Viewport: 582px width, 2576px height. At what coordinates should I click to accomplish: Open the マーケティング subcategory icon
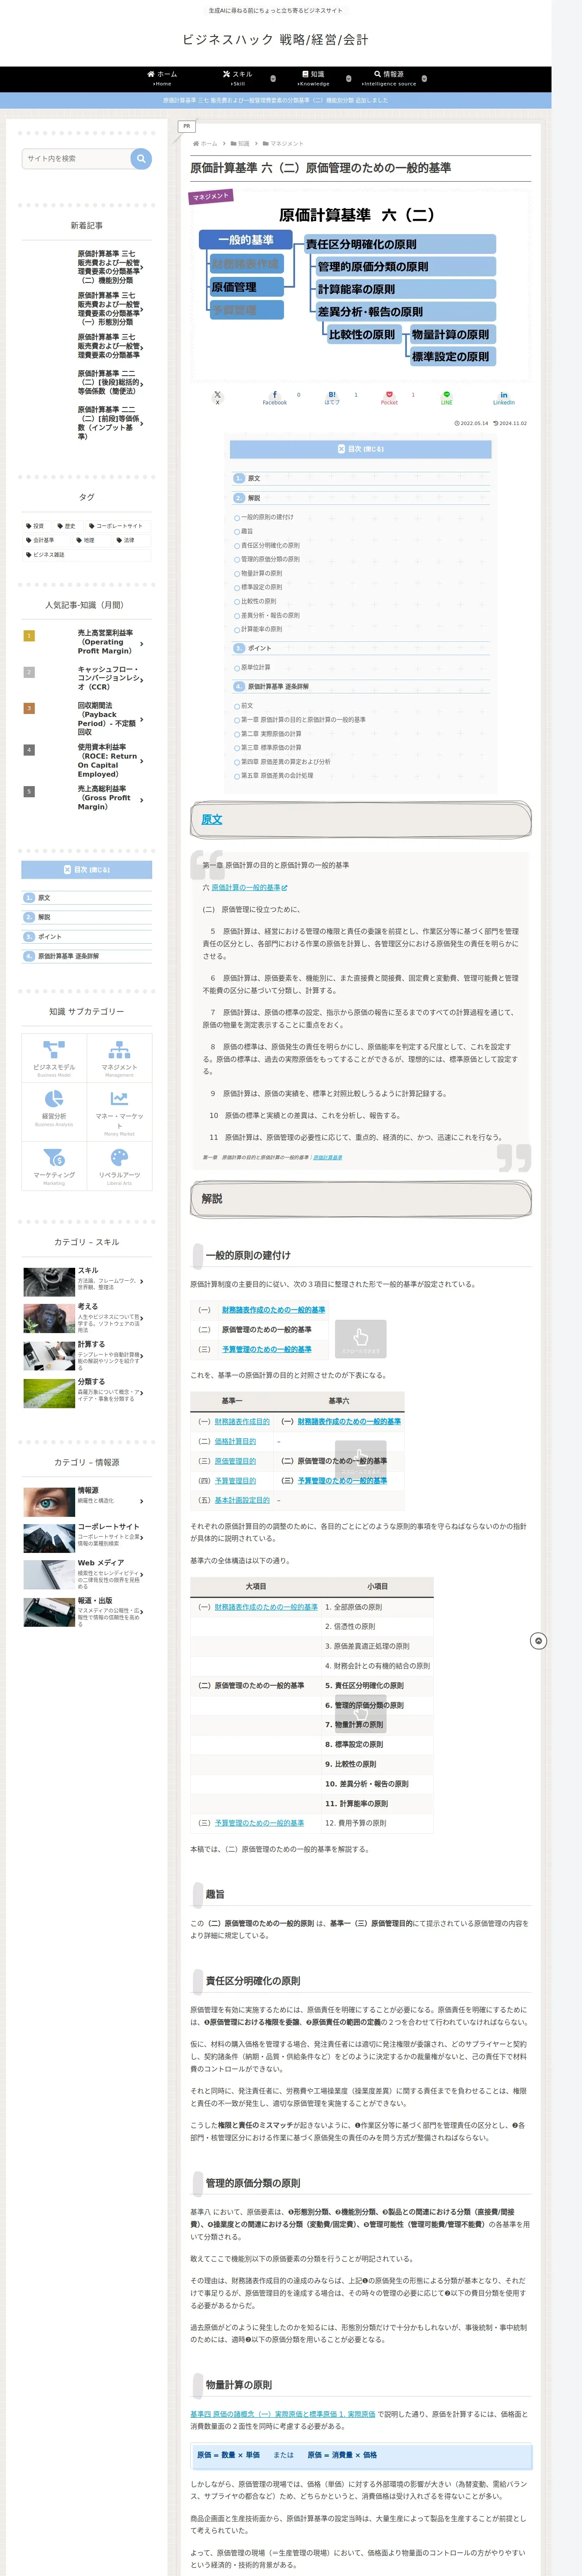point(54,1165)
